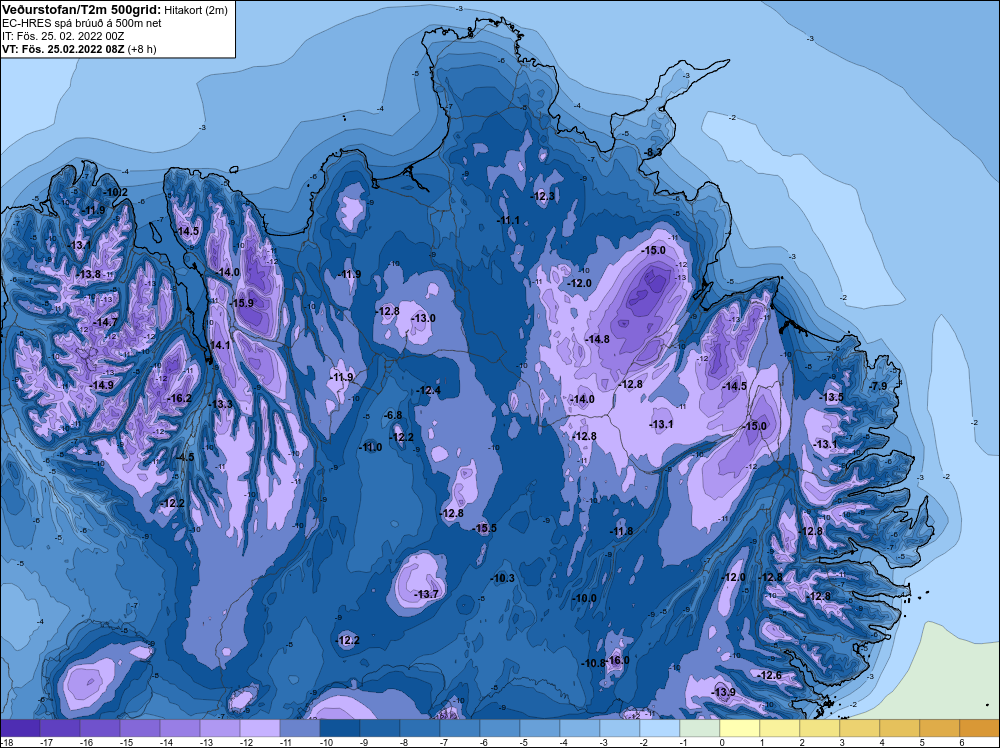
Task: Click the -10.8 temperature value
Action: tap(594, 663)
